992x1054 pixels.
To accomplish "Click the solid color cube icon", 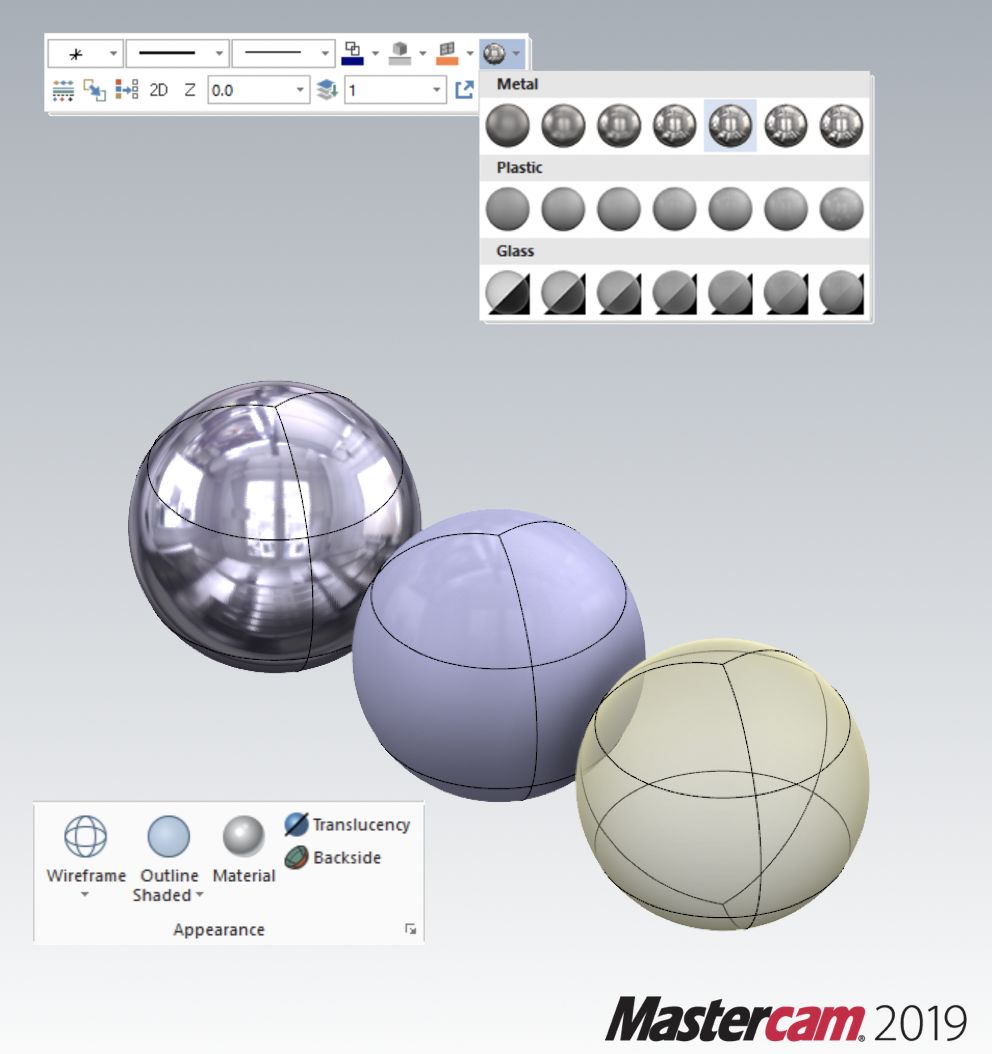I will pos(400,52).
